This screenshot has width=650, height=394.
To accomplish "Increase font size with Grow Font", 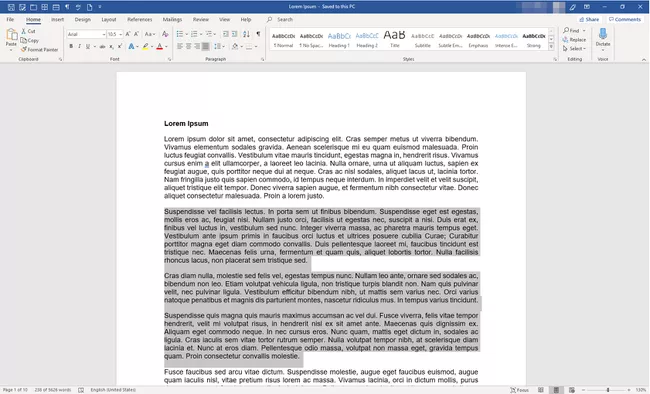I will tap(128, 34).
